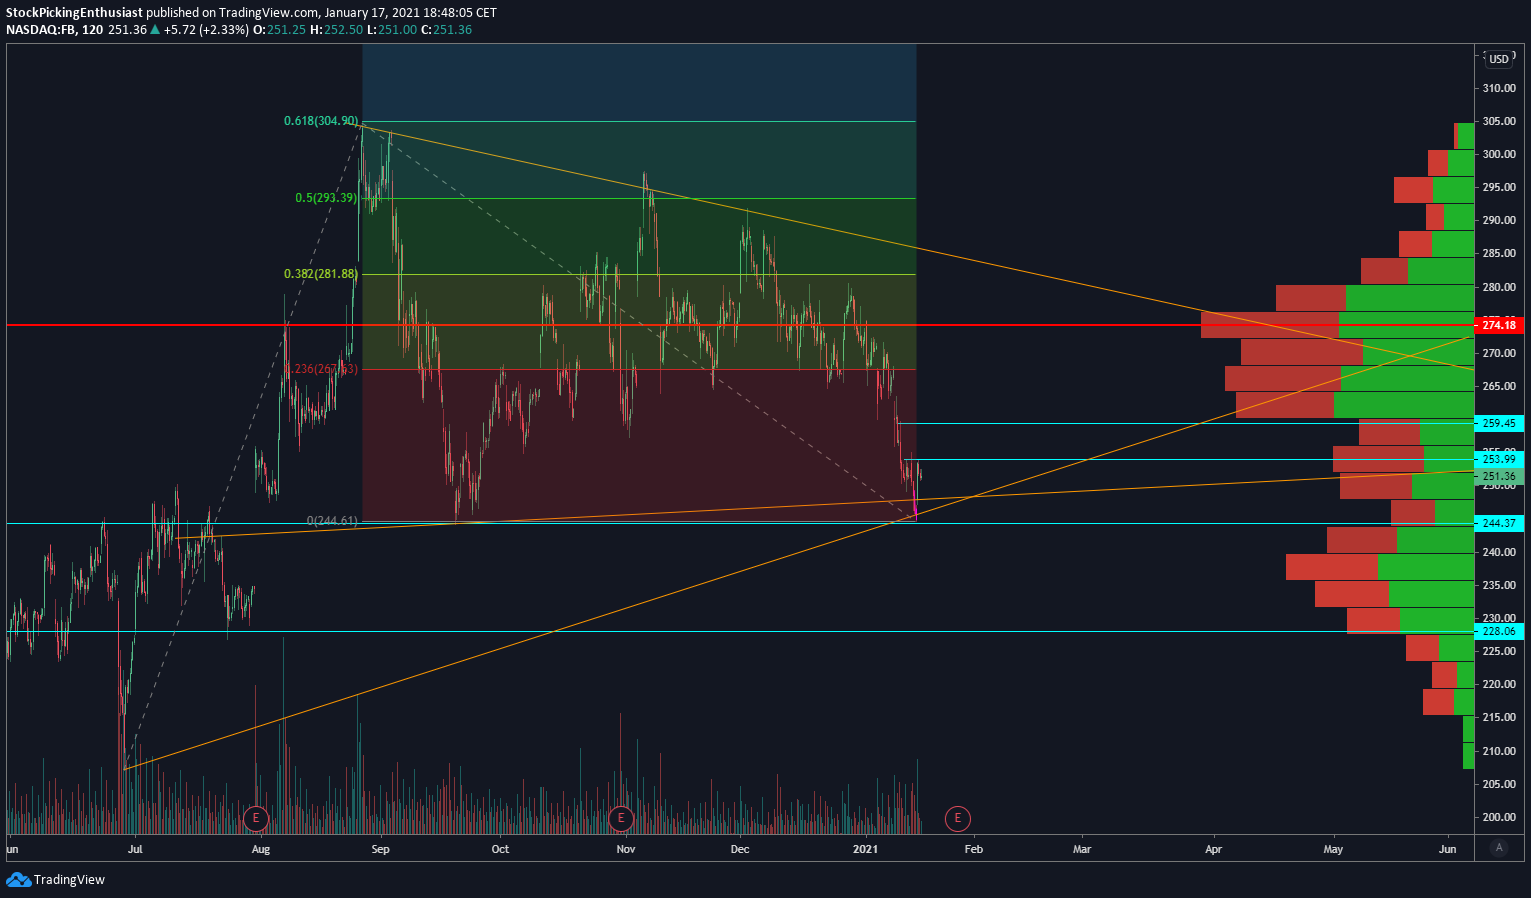Image resolution: width=1531 pixels, height=898 pixels.
Task: Select the red 274.18 price label
Action: point(1499,325)
